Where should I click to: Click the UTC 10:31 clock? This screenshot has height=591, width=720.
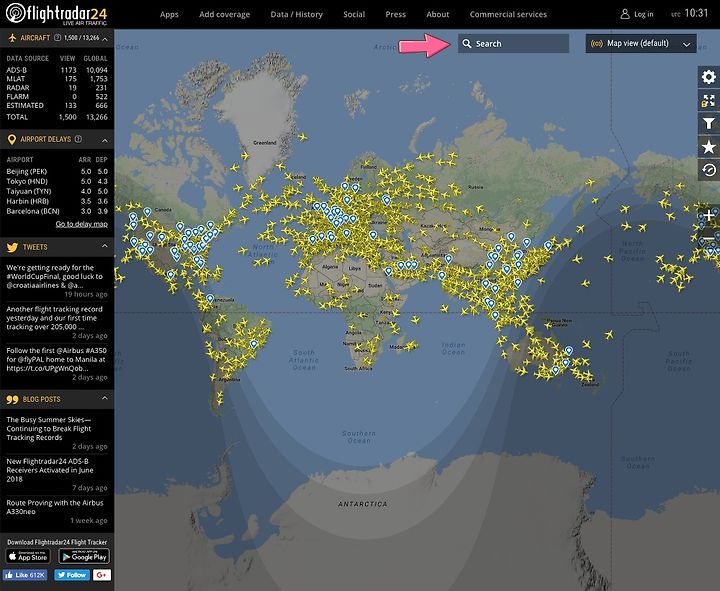point(690,13)
